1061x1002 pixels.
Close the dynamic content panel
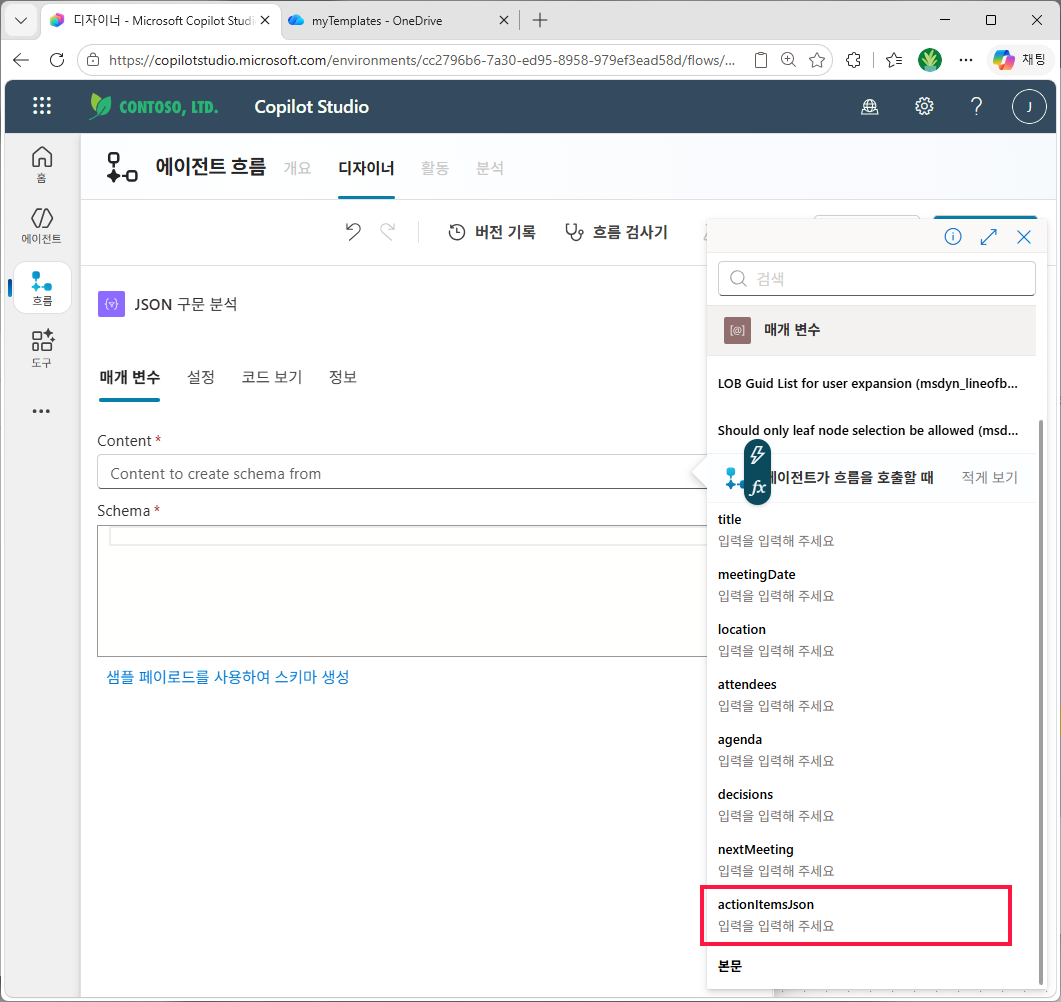[1024, 237]
